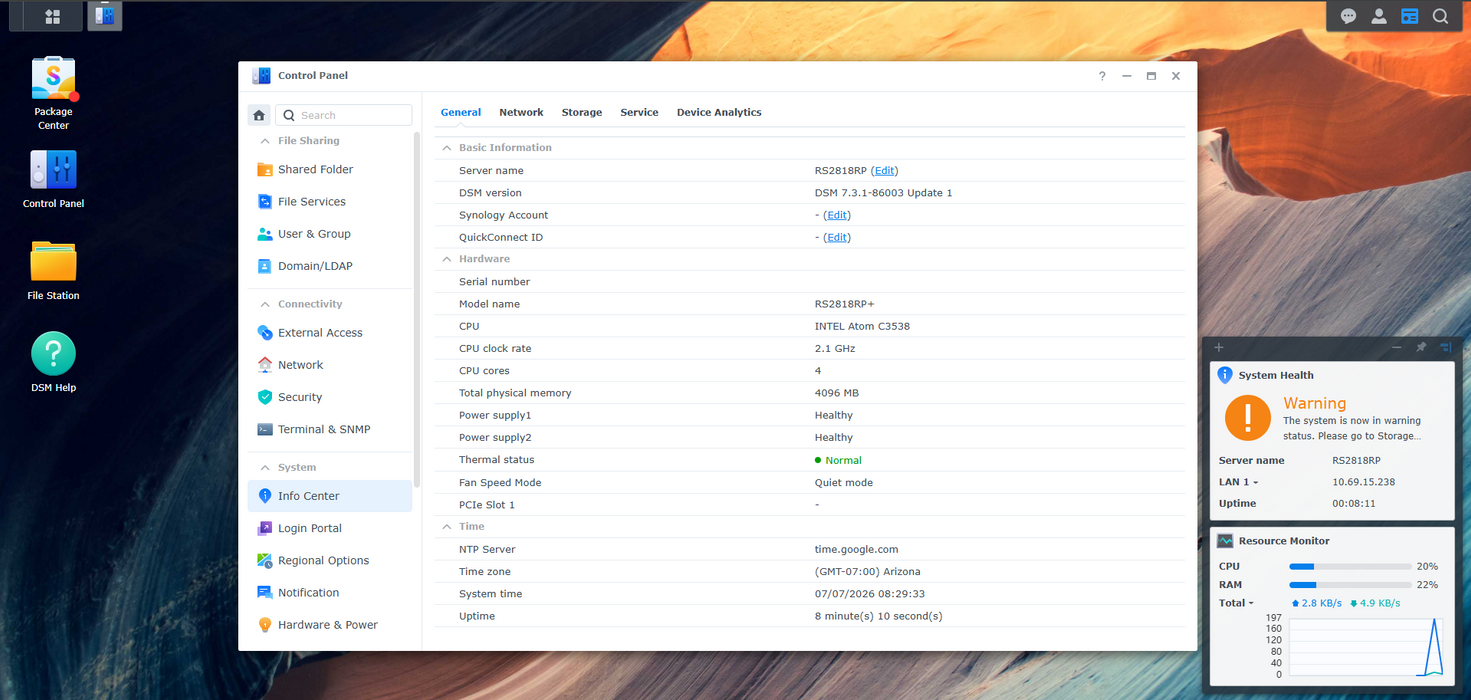Screen dimensions: 1471x700
Task: Open the Main Menu grid icon
Action: pyautogui.click(x=53, y=17)
